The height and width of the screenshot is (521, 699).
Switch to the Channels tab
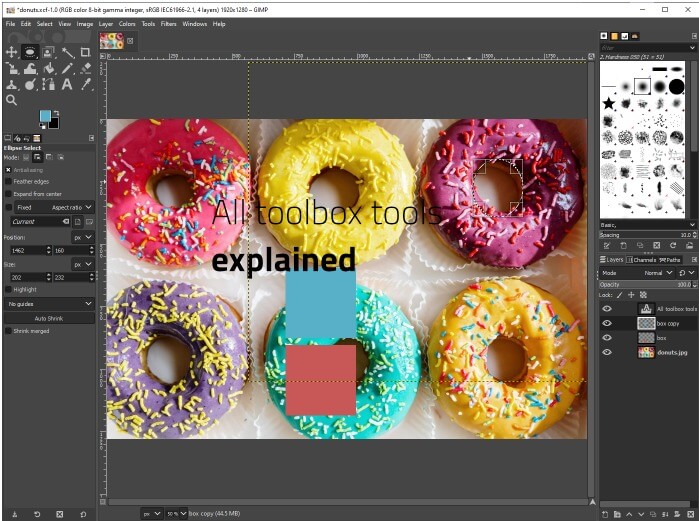point(641,259)
